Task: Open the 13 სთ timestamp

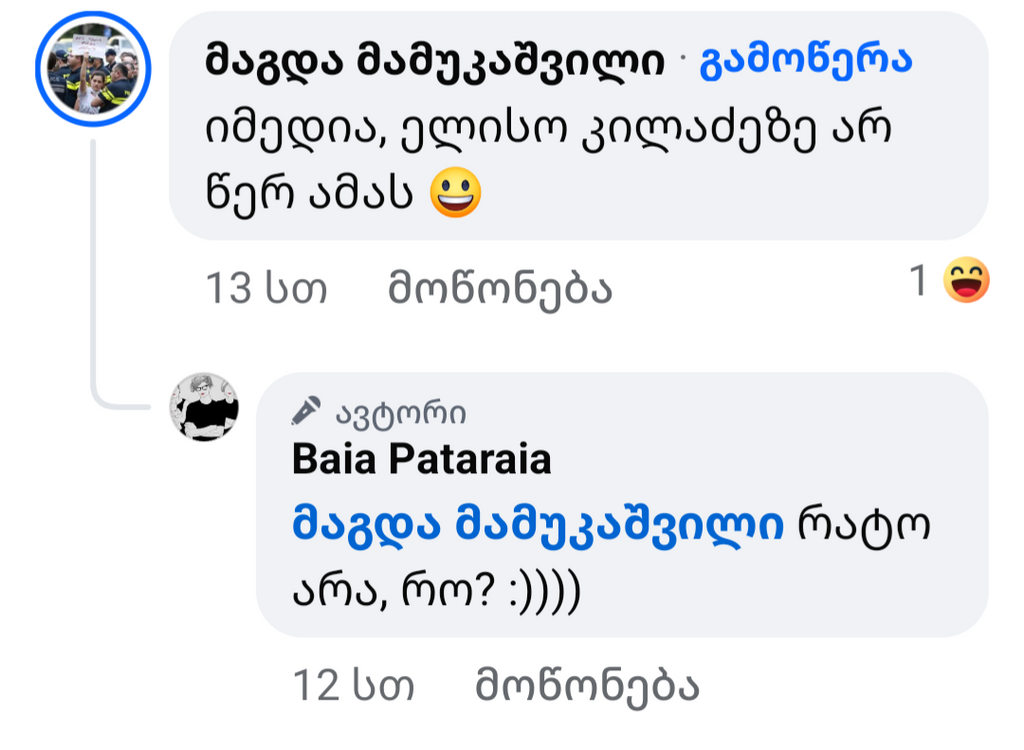Action: [x=266, y=289]
